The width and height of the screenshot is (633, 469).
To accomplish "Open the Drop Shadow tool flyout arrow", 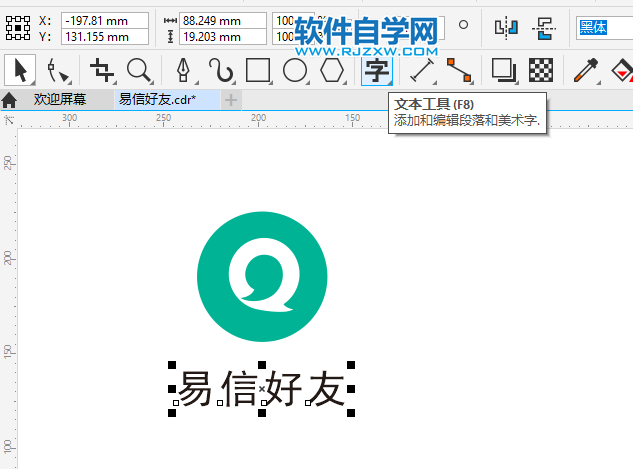I will tap(517, 83).
